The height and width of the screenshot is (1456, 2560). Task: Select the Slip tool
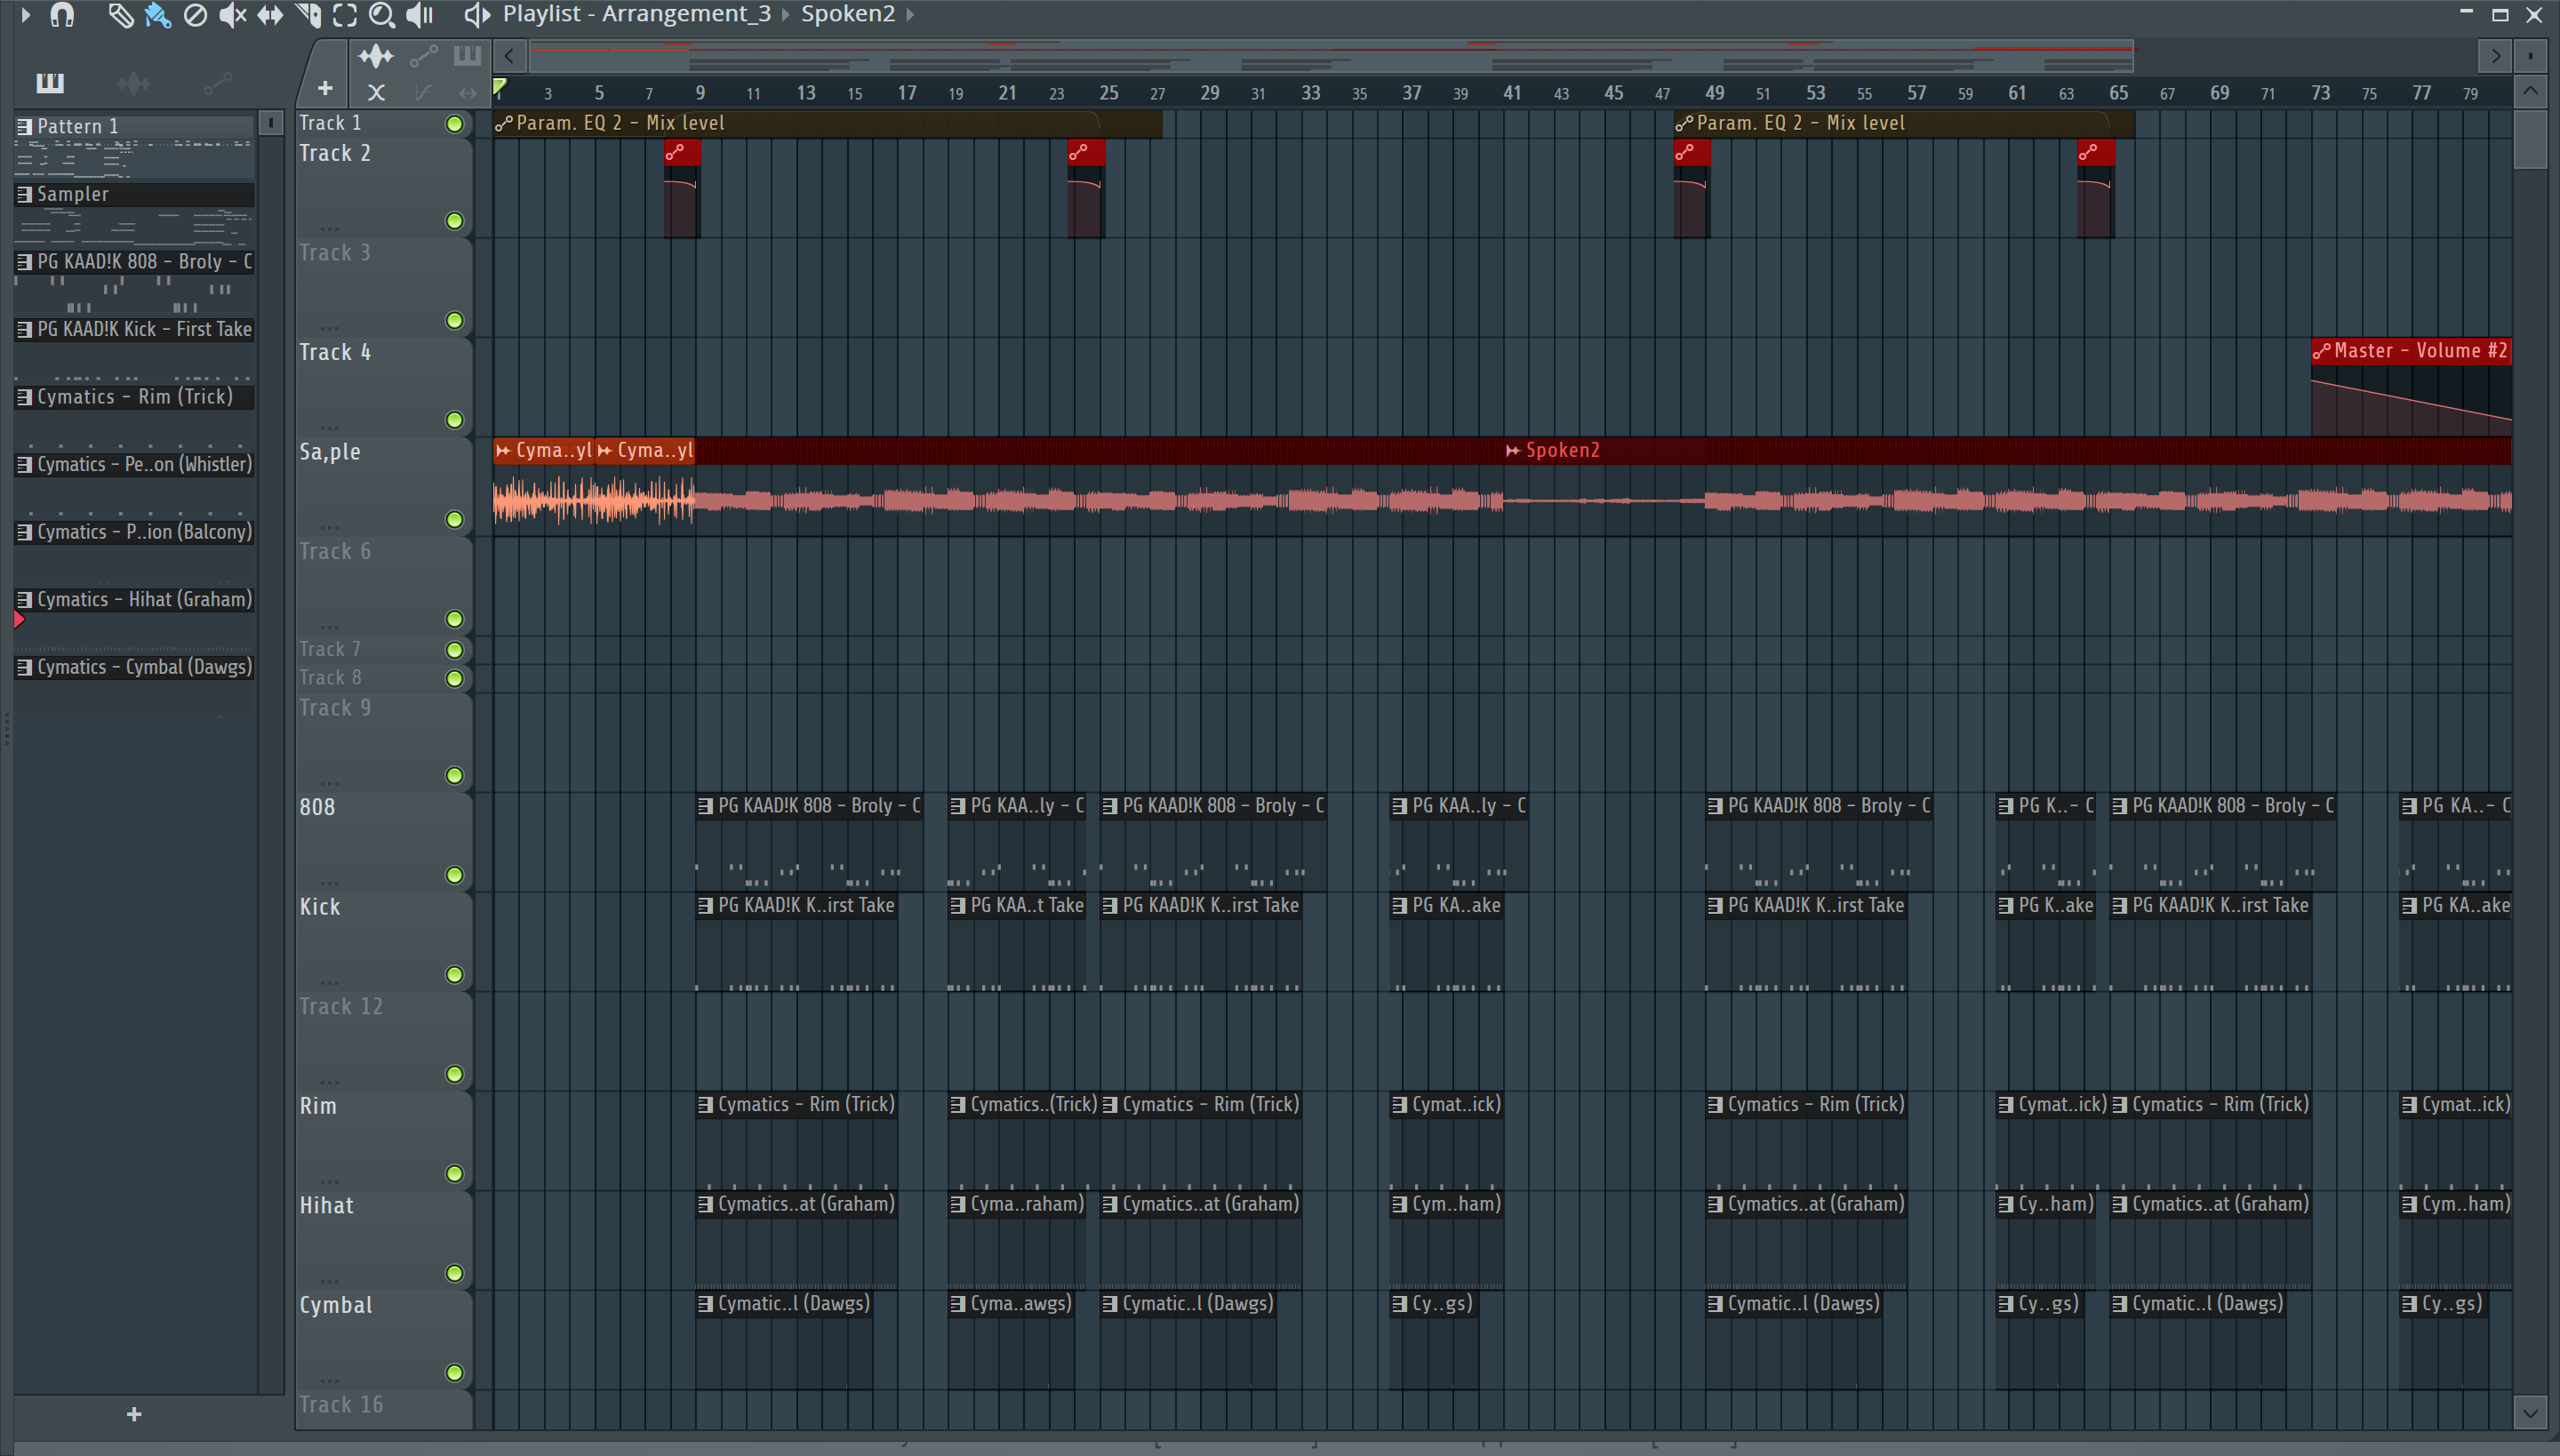tap(270, 15)
